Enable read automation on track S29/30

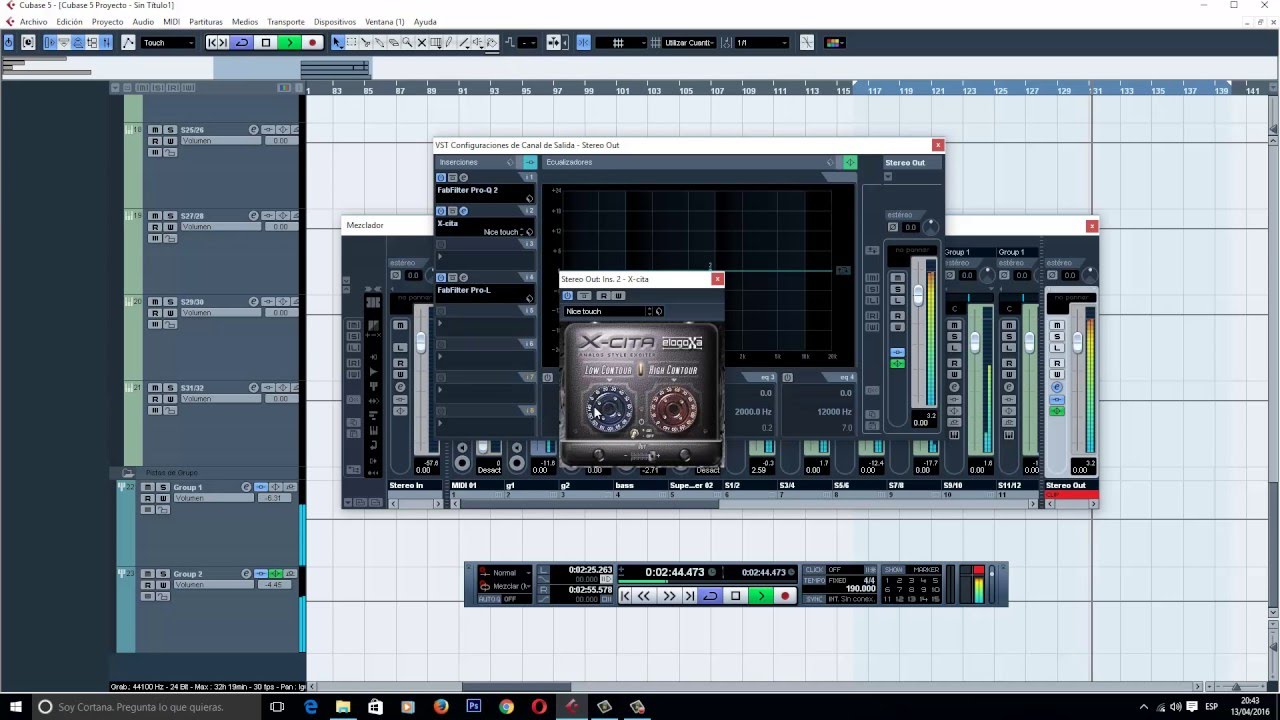tap(155, 313)
